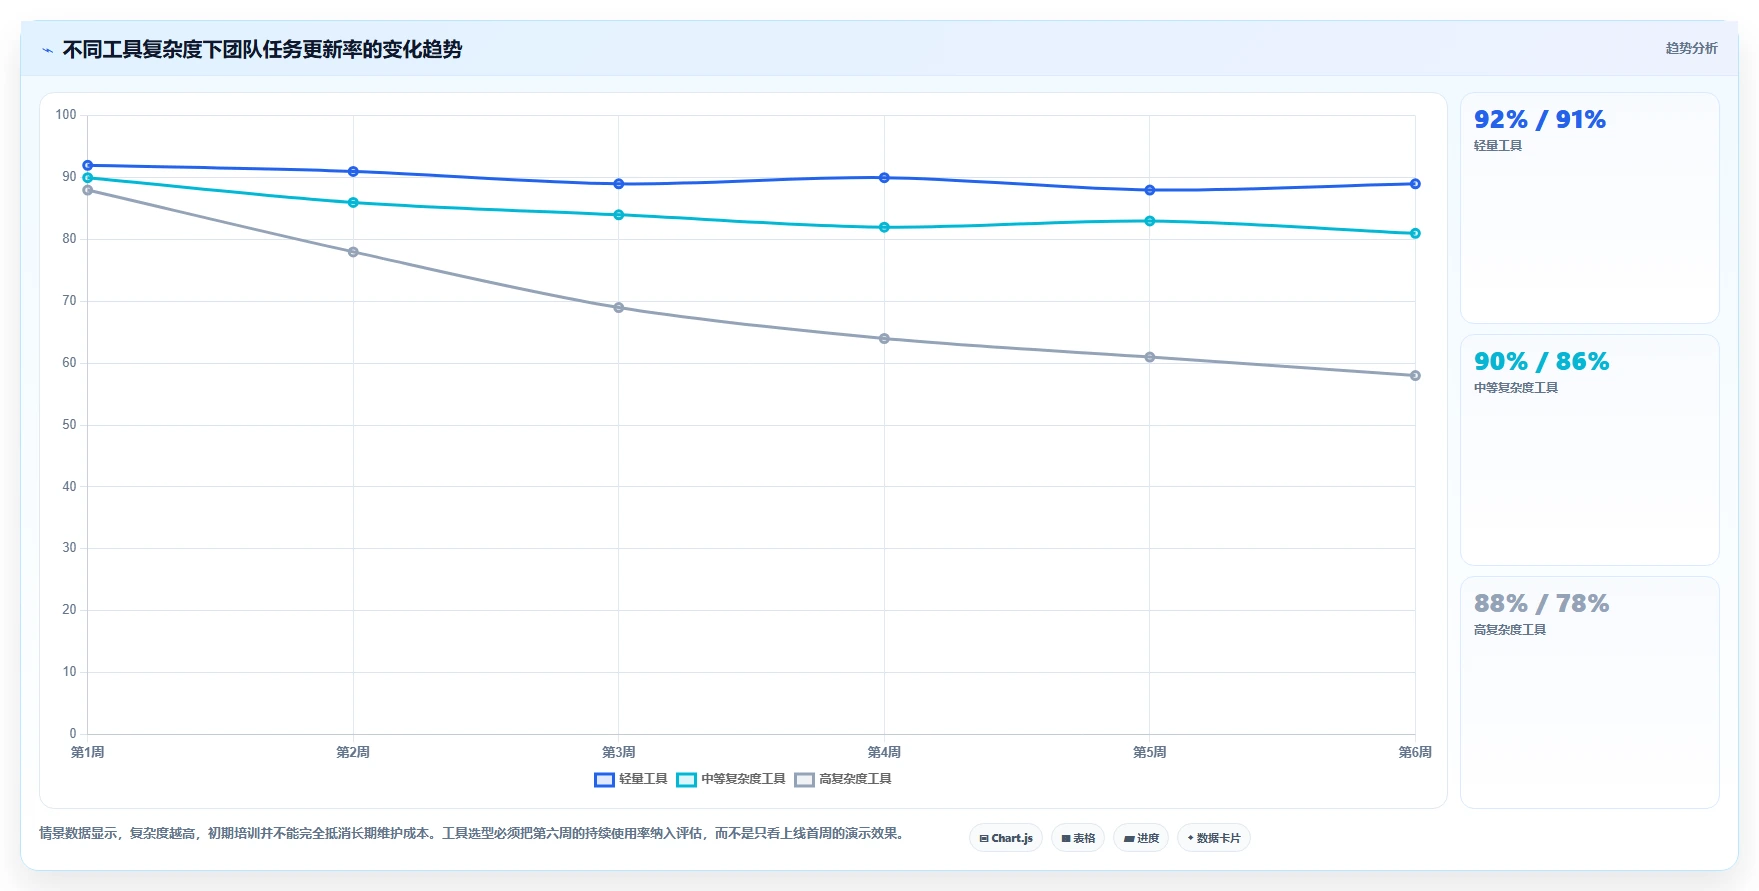Toggle the 中等复杂度工具 legend series
The image size is (1759, 891).
[731, 779]
